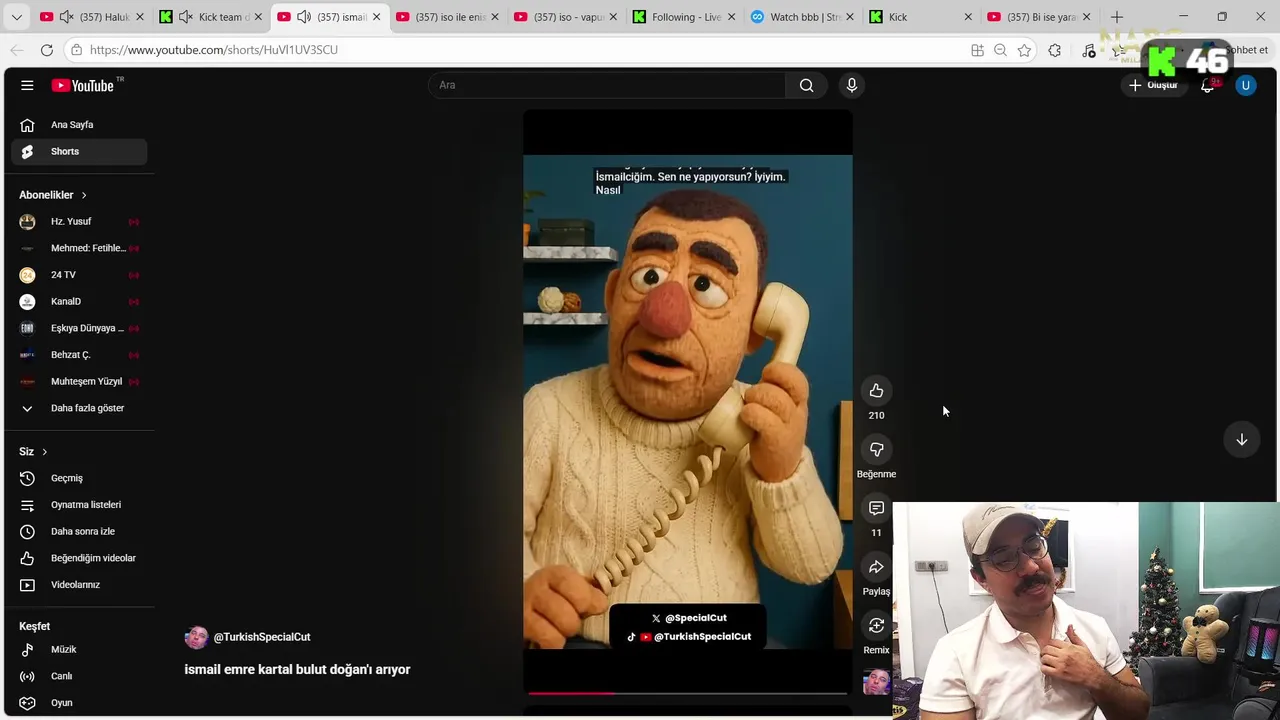Image resolution: width=1280 pixels, height=720 pixels.
Task: Open Oynatma listeleri
Action: click(x=80, y=505)
